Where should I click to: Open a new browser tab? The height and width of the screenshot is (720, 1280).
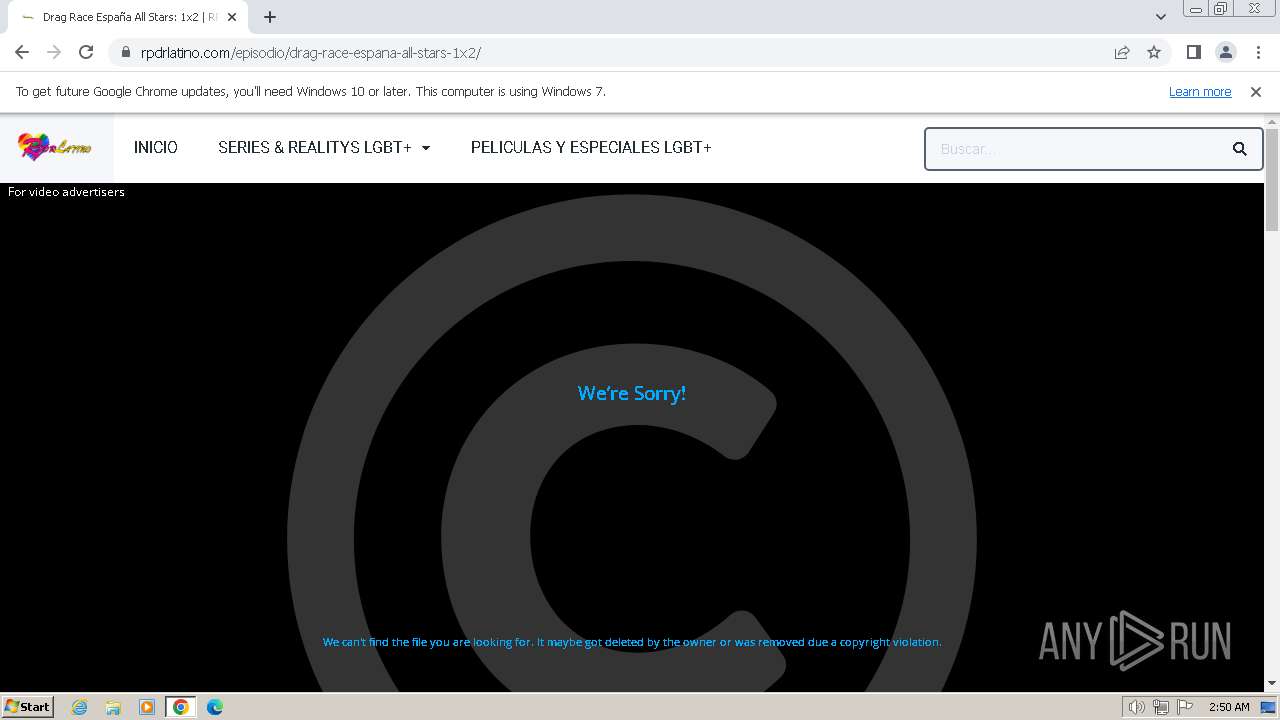point(270,17)
